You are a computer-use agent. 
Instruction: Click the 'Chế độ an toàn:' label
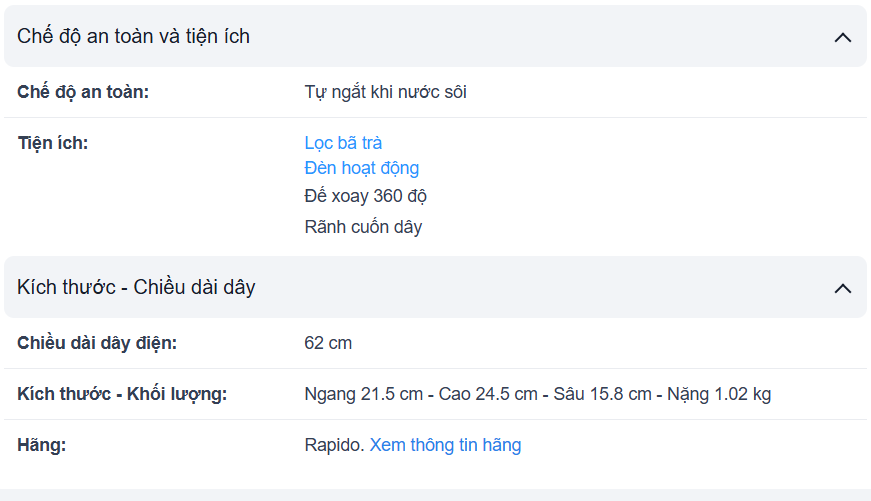[x=83, y=93]
